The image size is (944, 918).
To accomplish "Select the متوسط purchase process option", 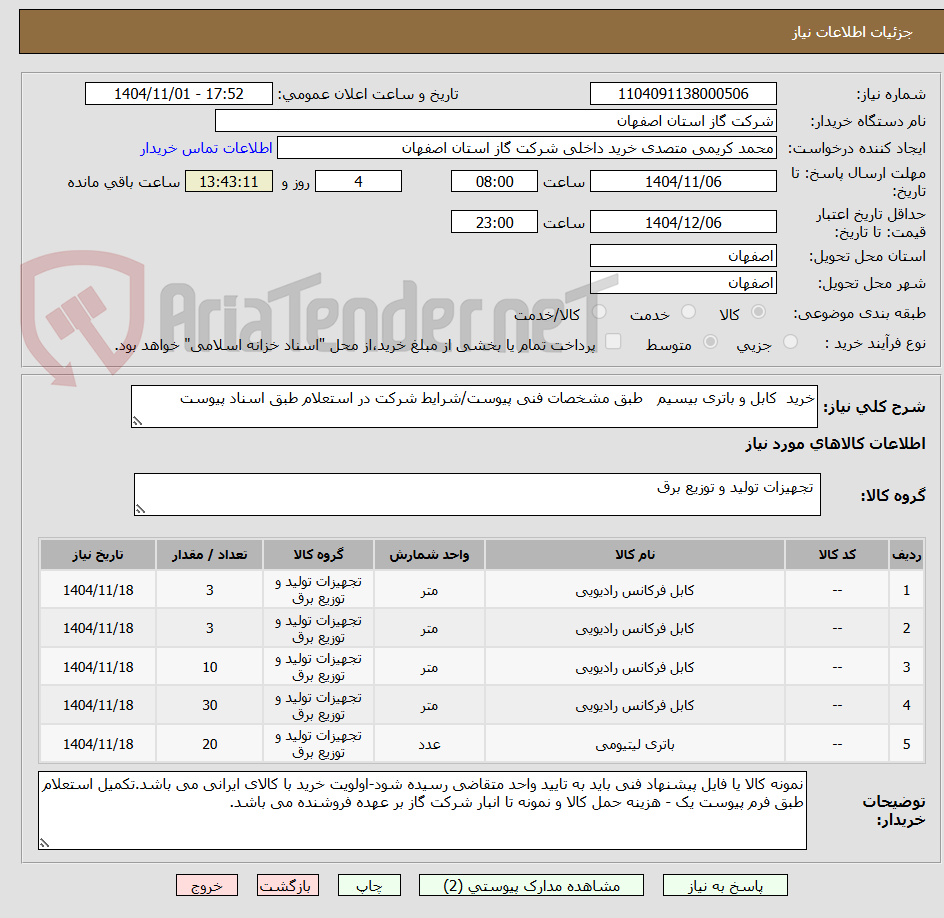I will point(711,340).
